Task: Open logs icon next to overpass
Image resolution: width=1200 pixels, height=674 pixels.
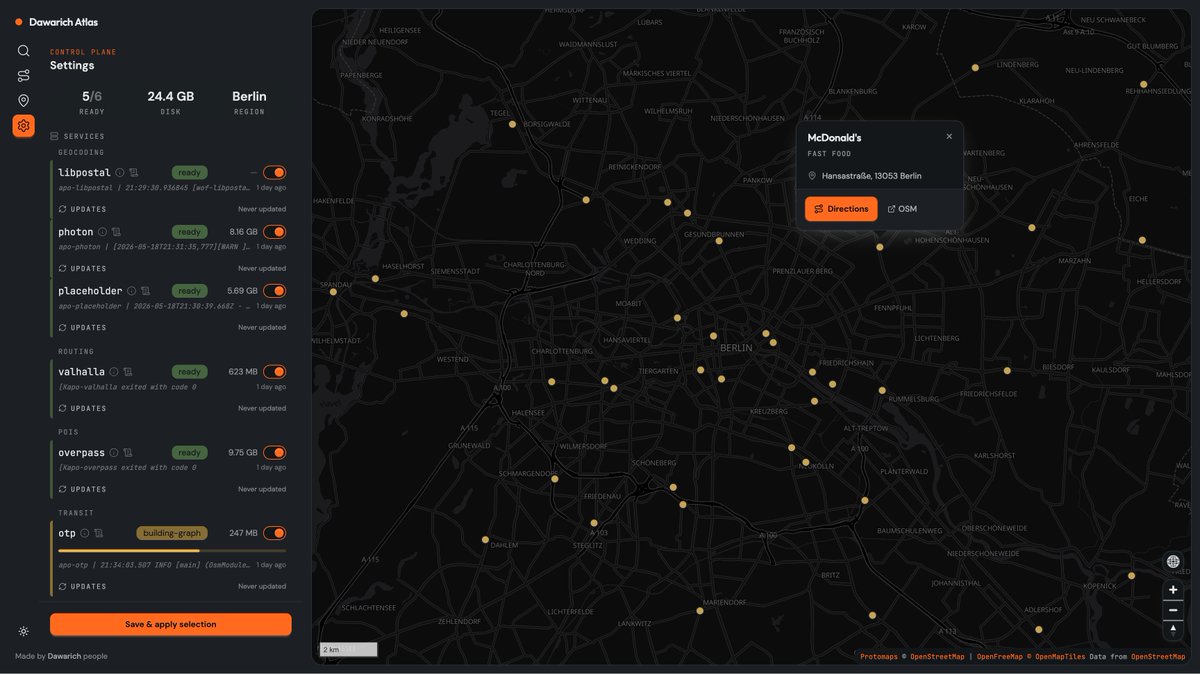Action: [x=128, y=453]
